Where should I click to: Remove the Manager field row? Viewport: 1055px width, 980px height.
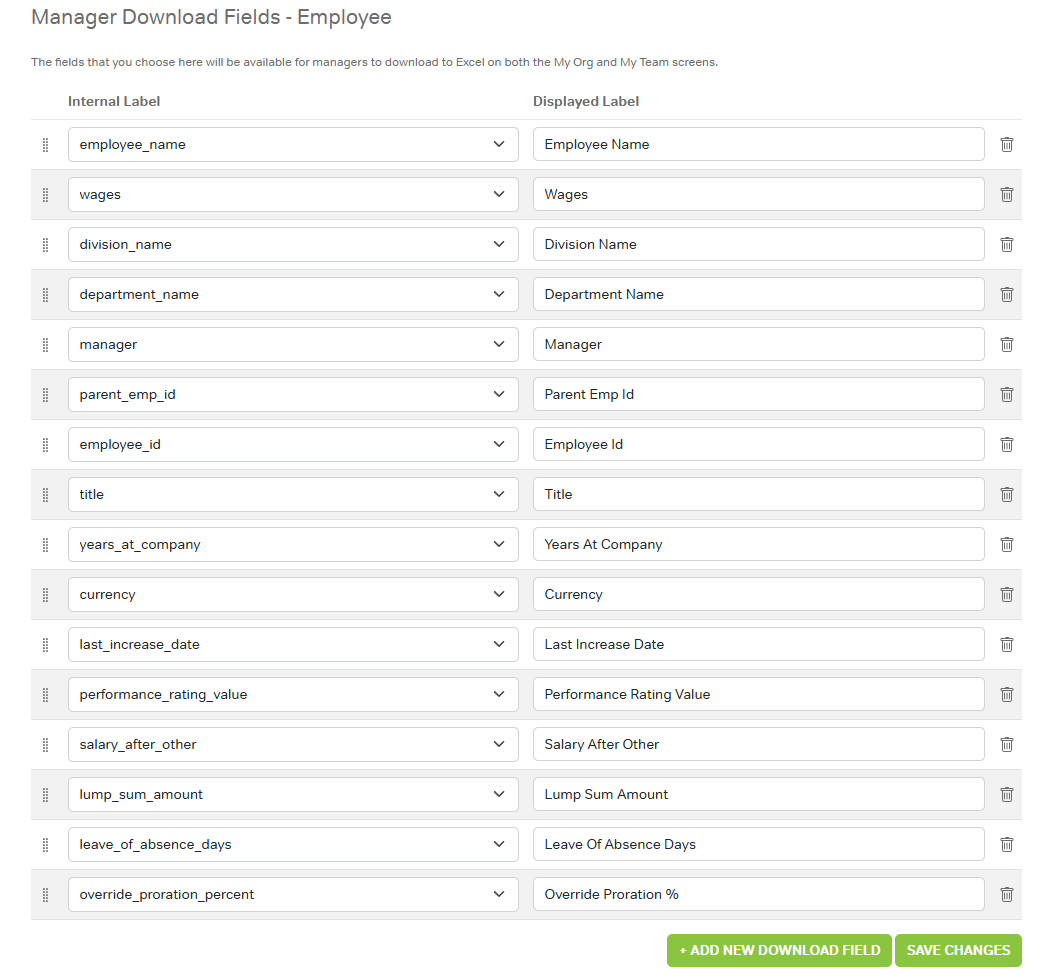(x=1007, y=345)
